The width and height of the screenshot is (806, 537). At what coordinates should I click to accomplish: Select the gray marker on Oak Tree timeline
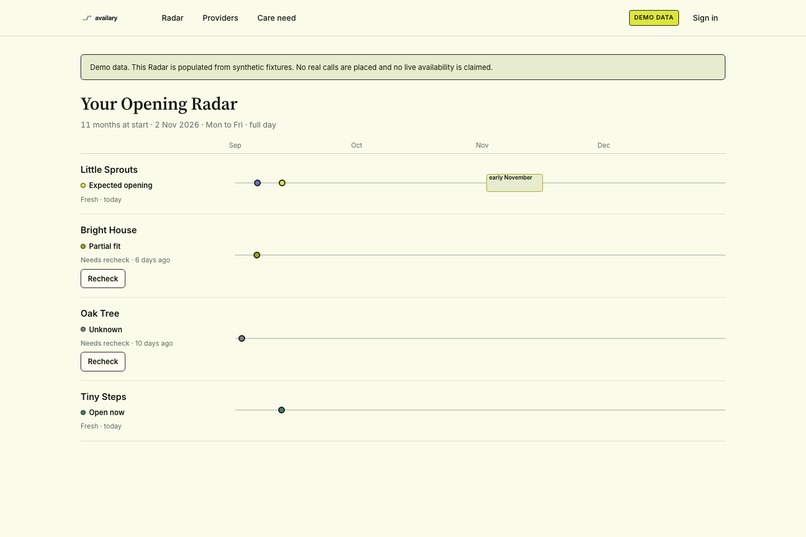click(242, 338)
